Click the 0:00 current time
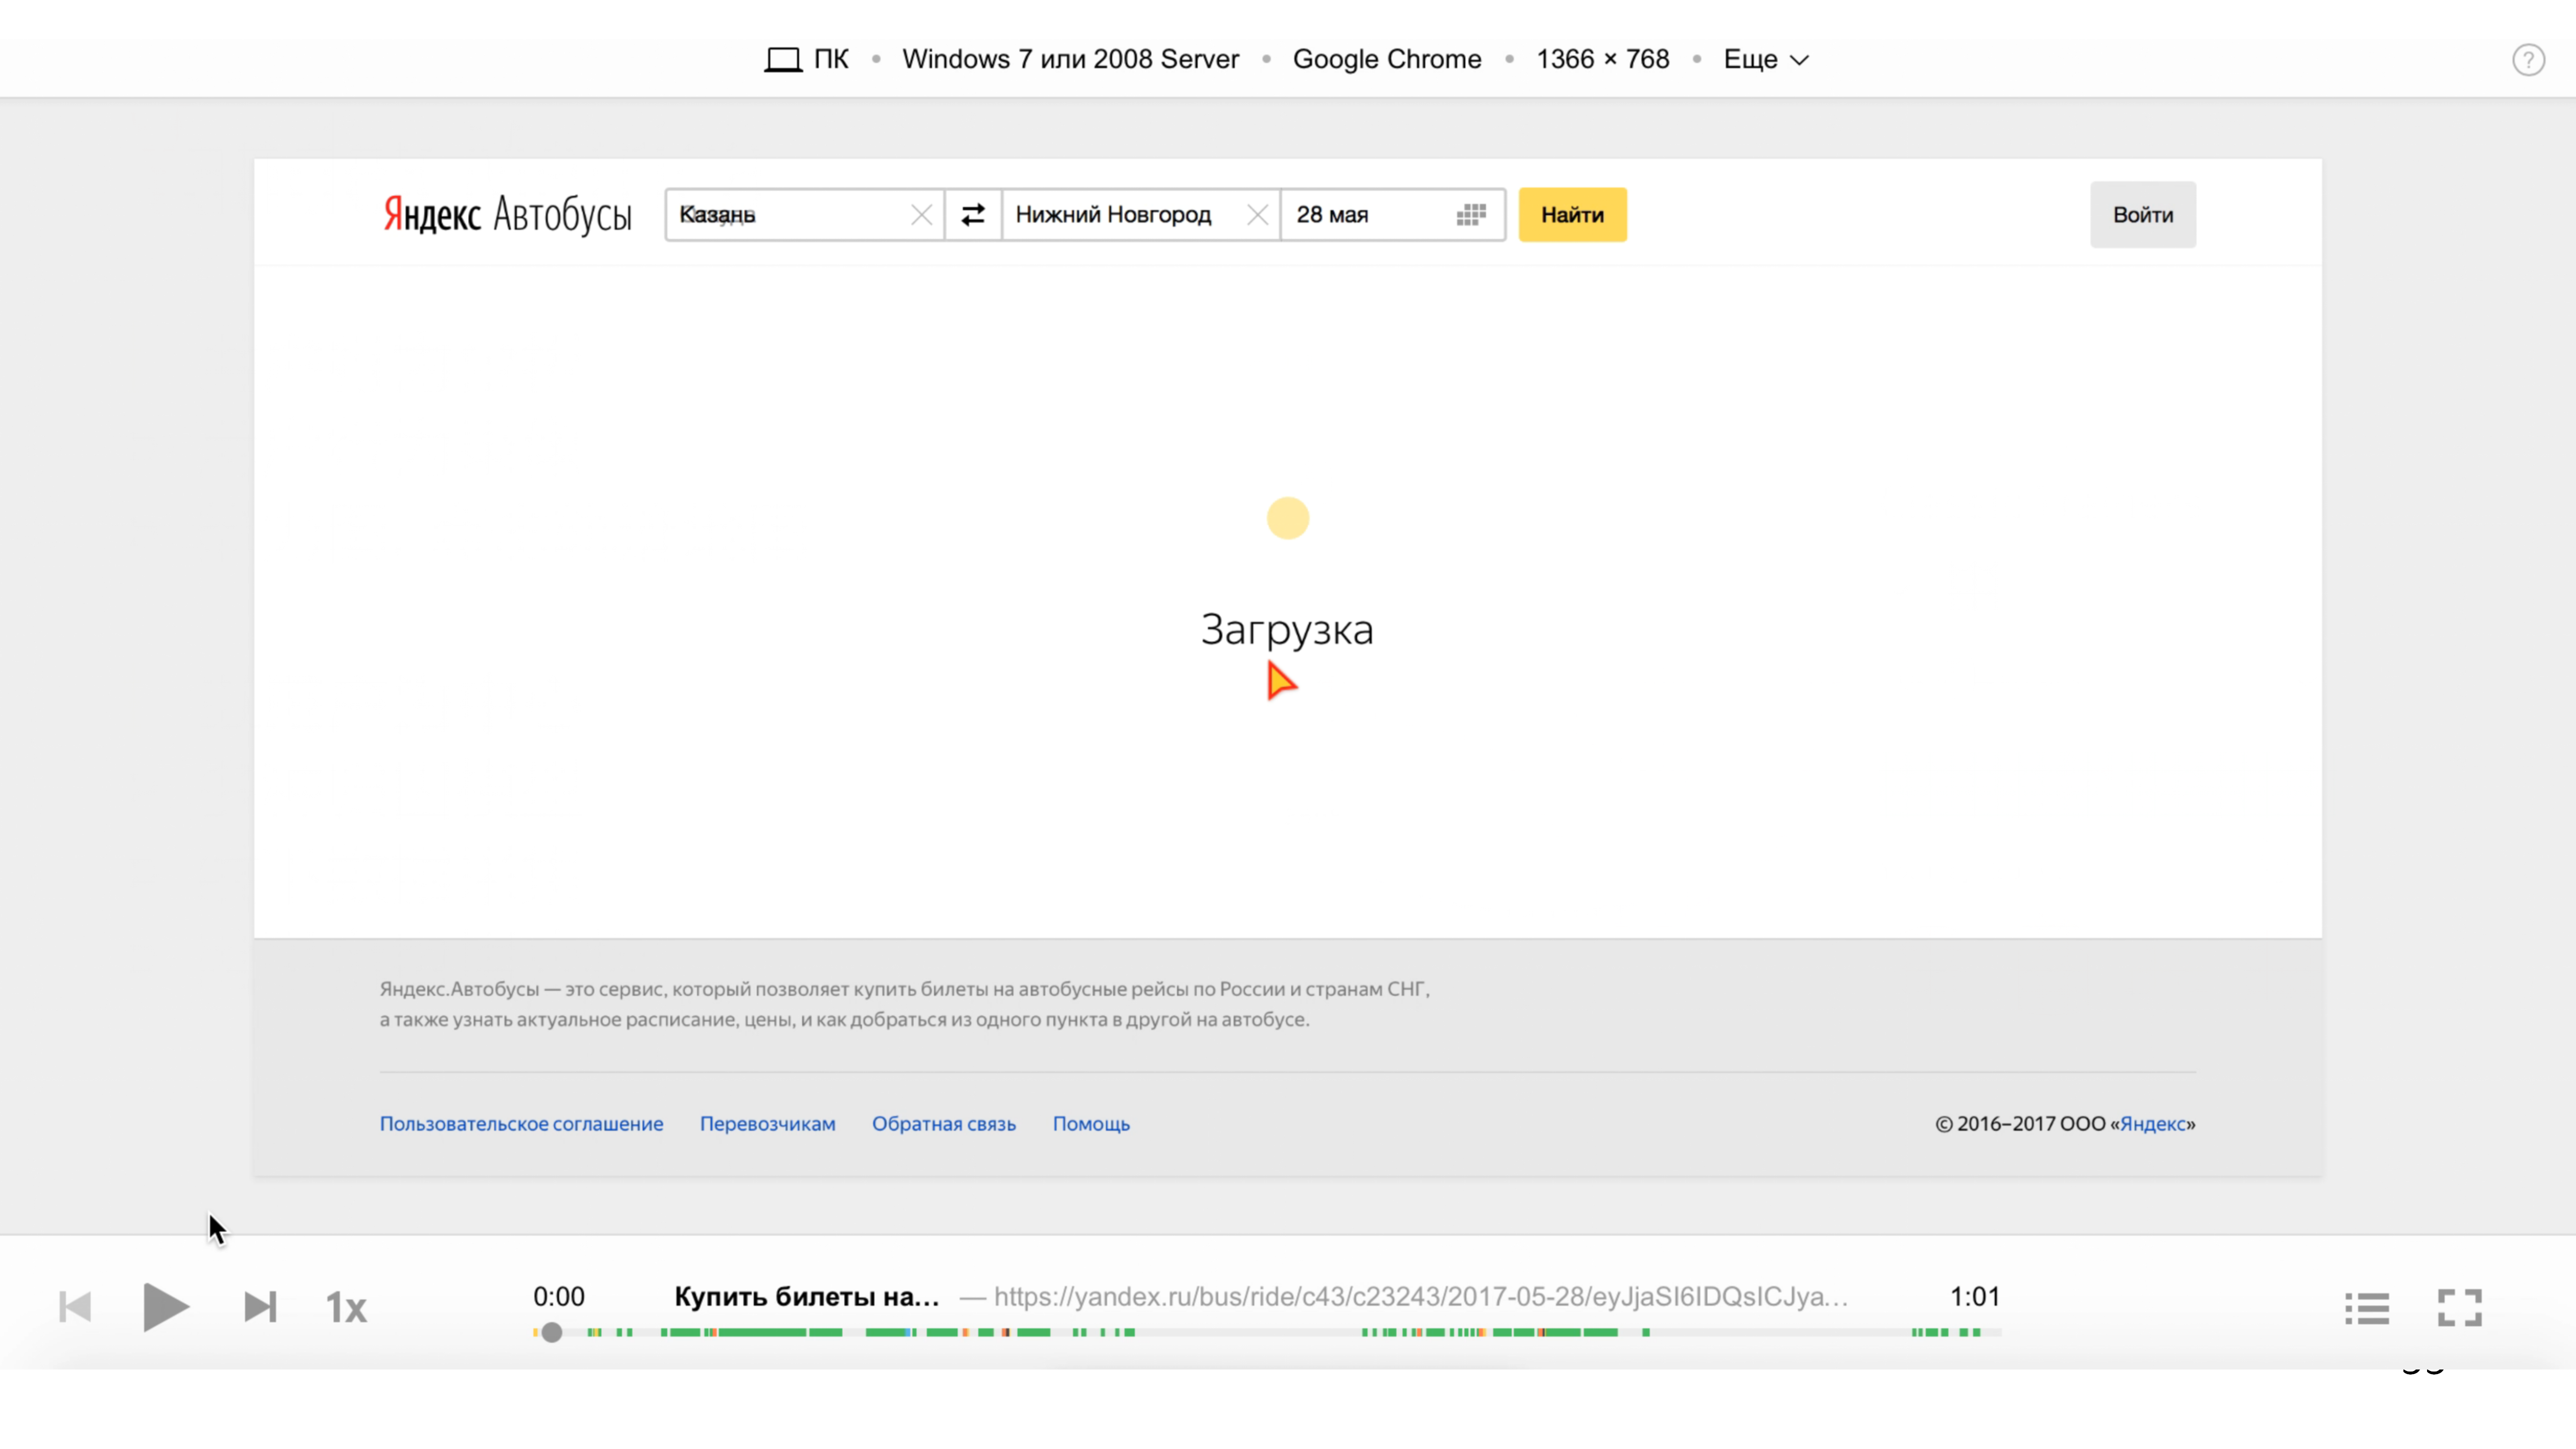This screenshot has height=1449, width=2576. tap(558, 1297)
